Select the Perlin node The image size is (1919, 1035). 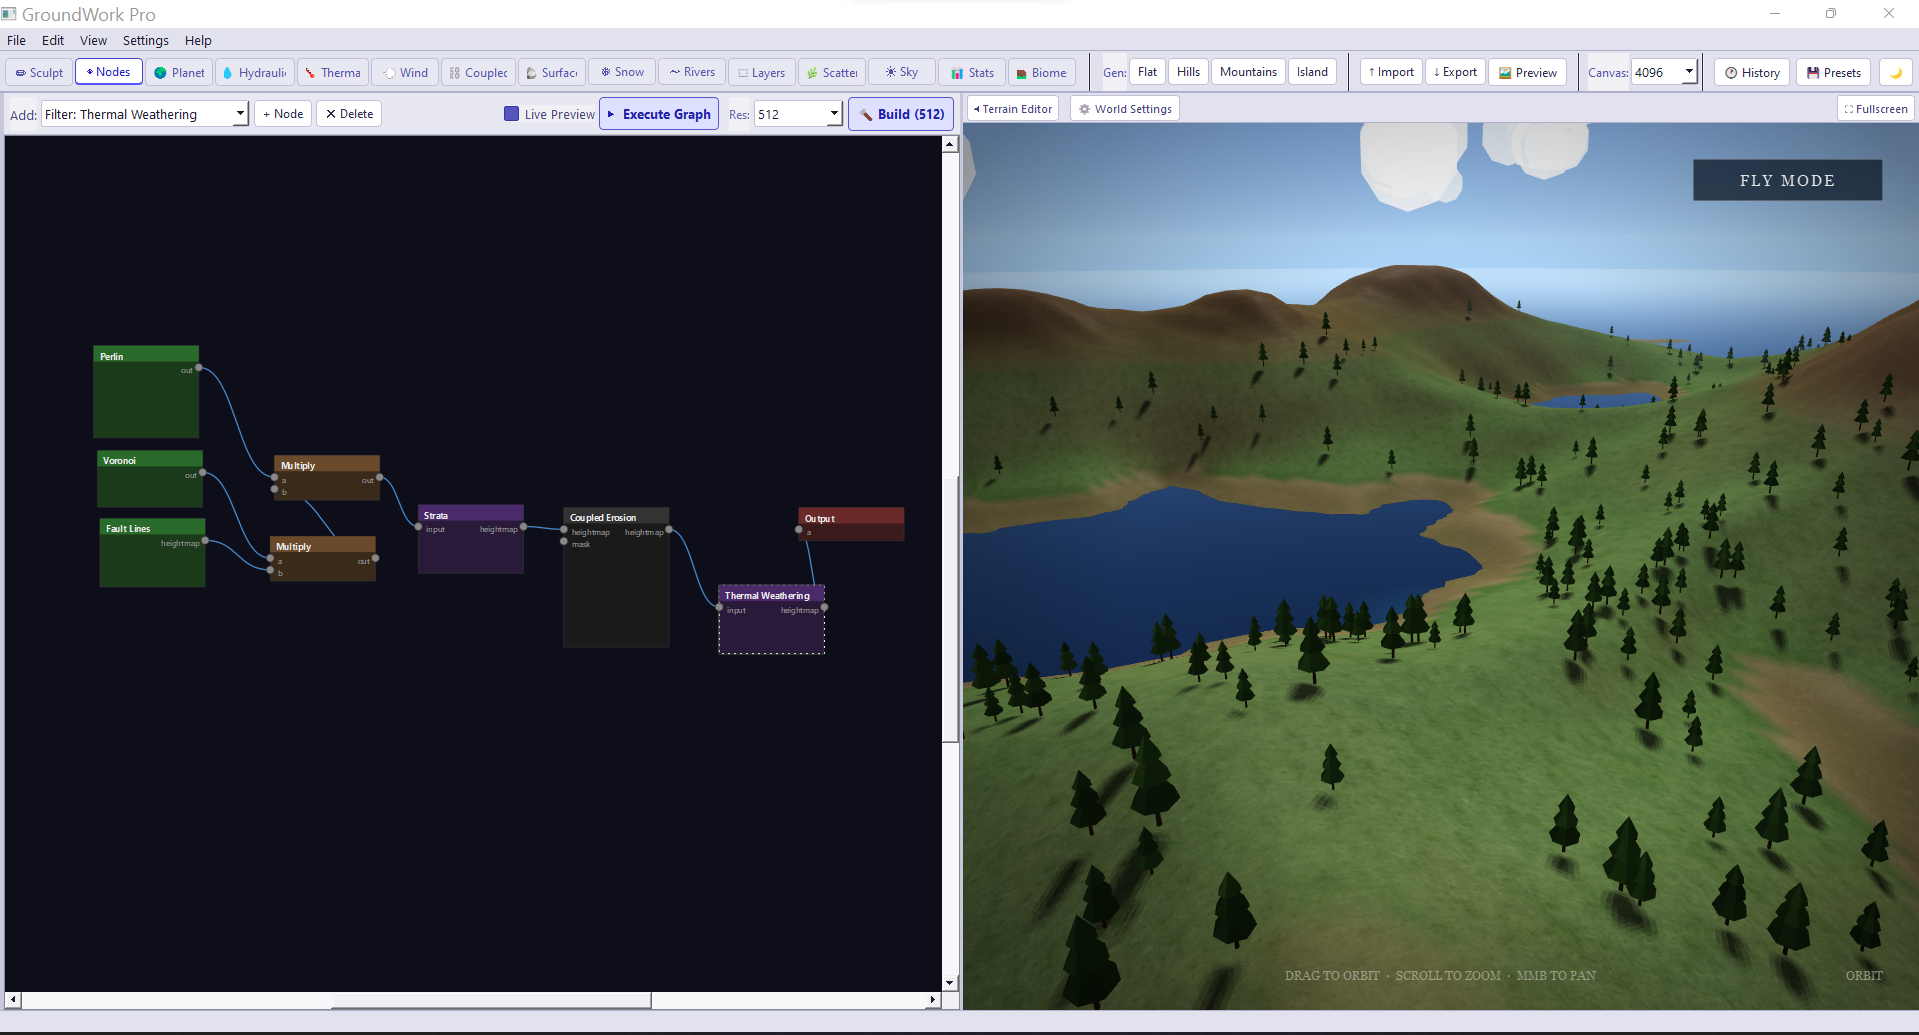click(x=146, y=392)
